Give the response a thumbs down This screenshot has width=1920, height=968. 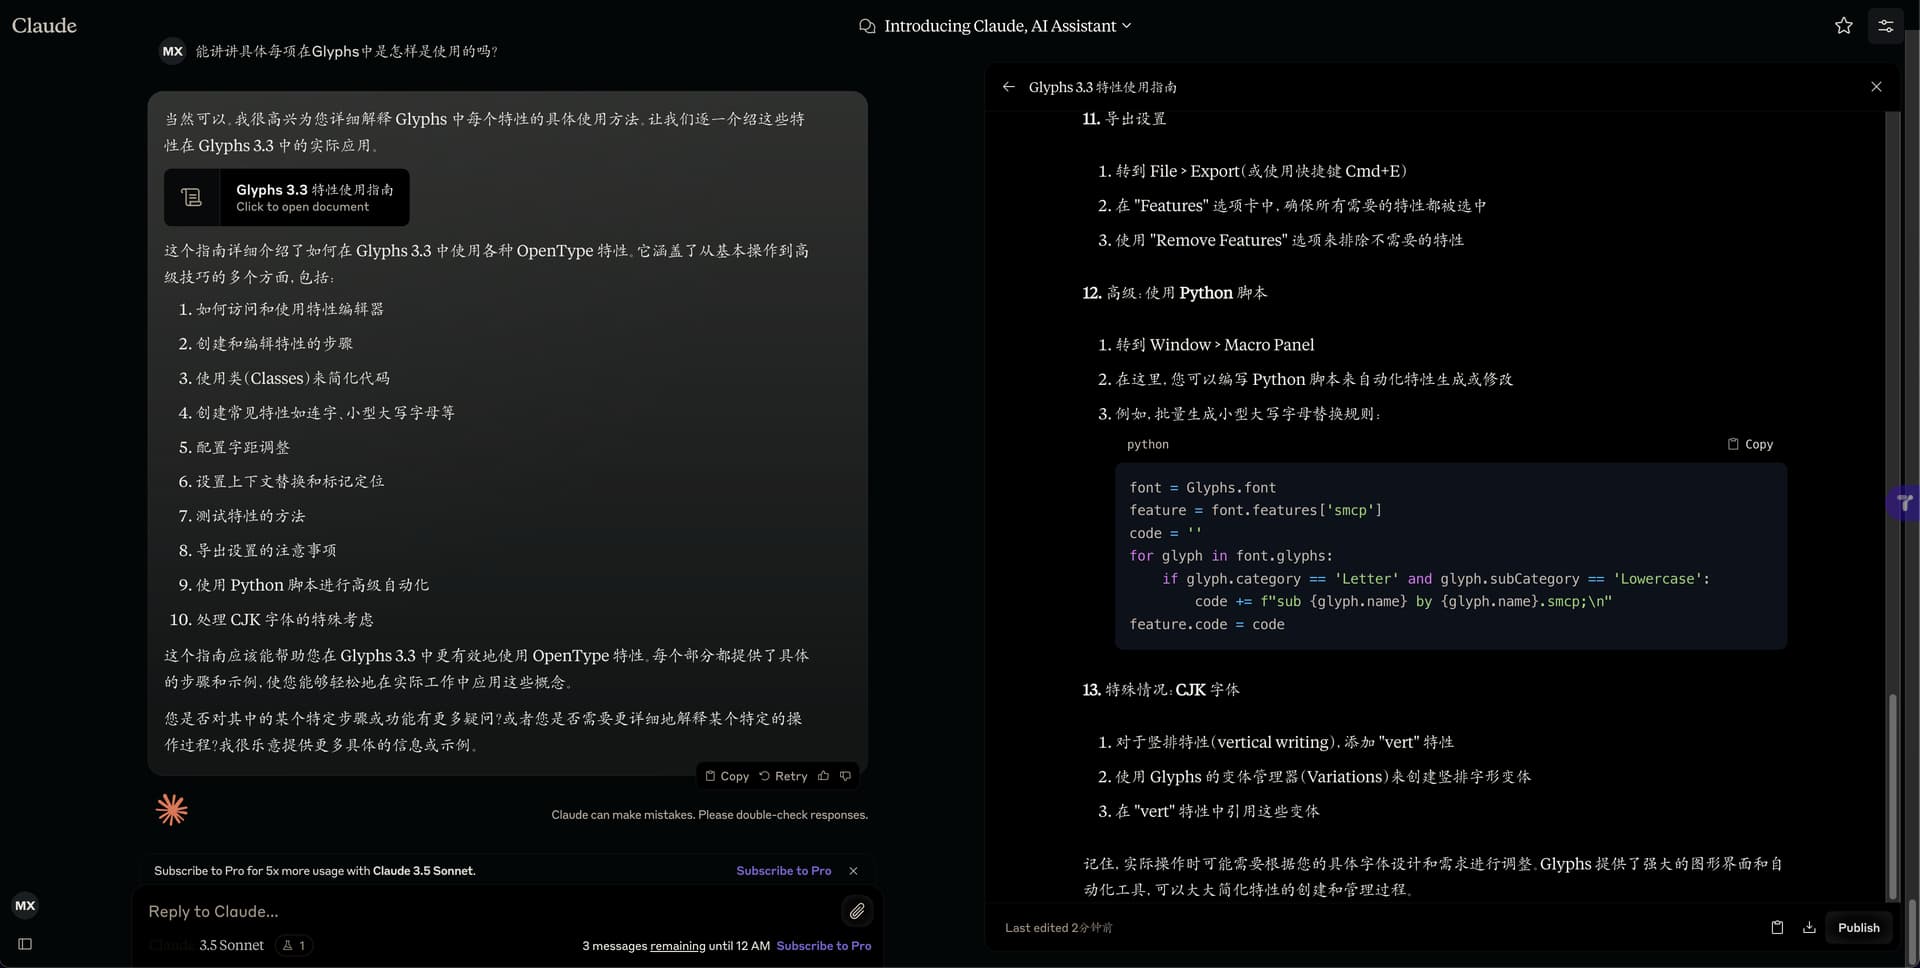tap(846, 776)
